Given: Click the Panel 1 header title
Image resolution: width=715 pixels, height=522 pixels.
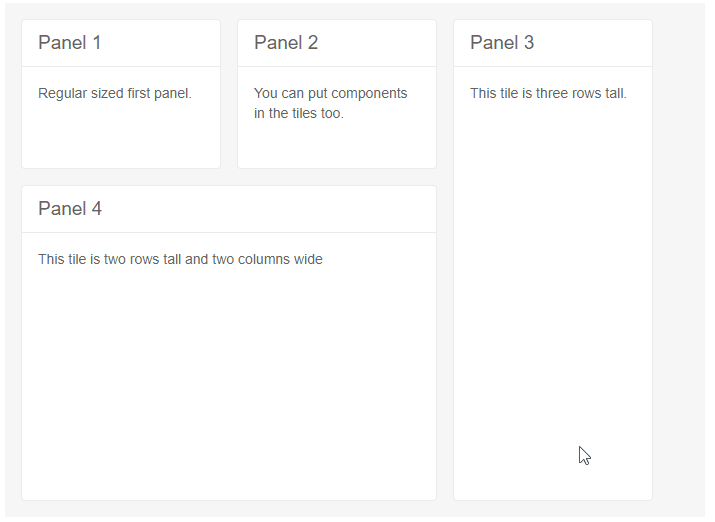Looking at the screenshot, I should coord(69,43).
